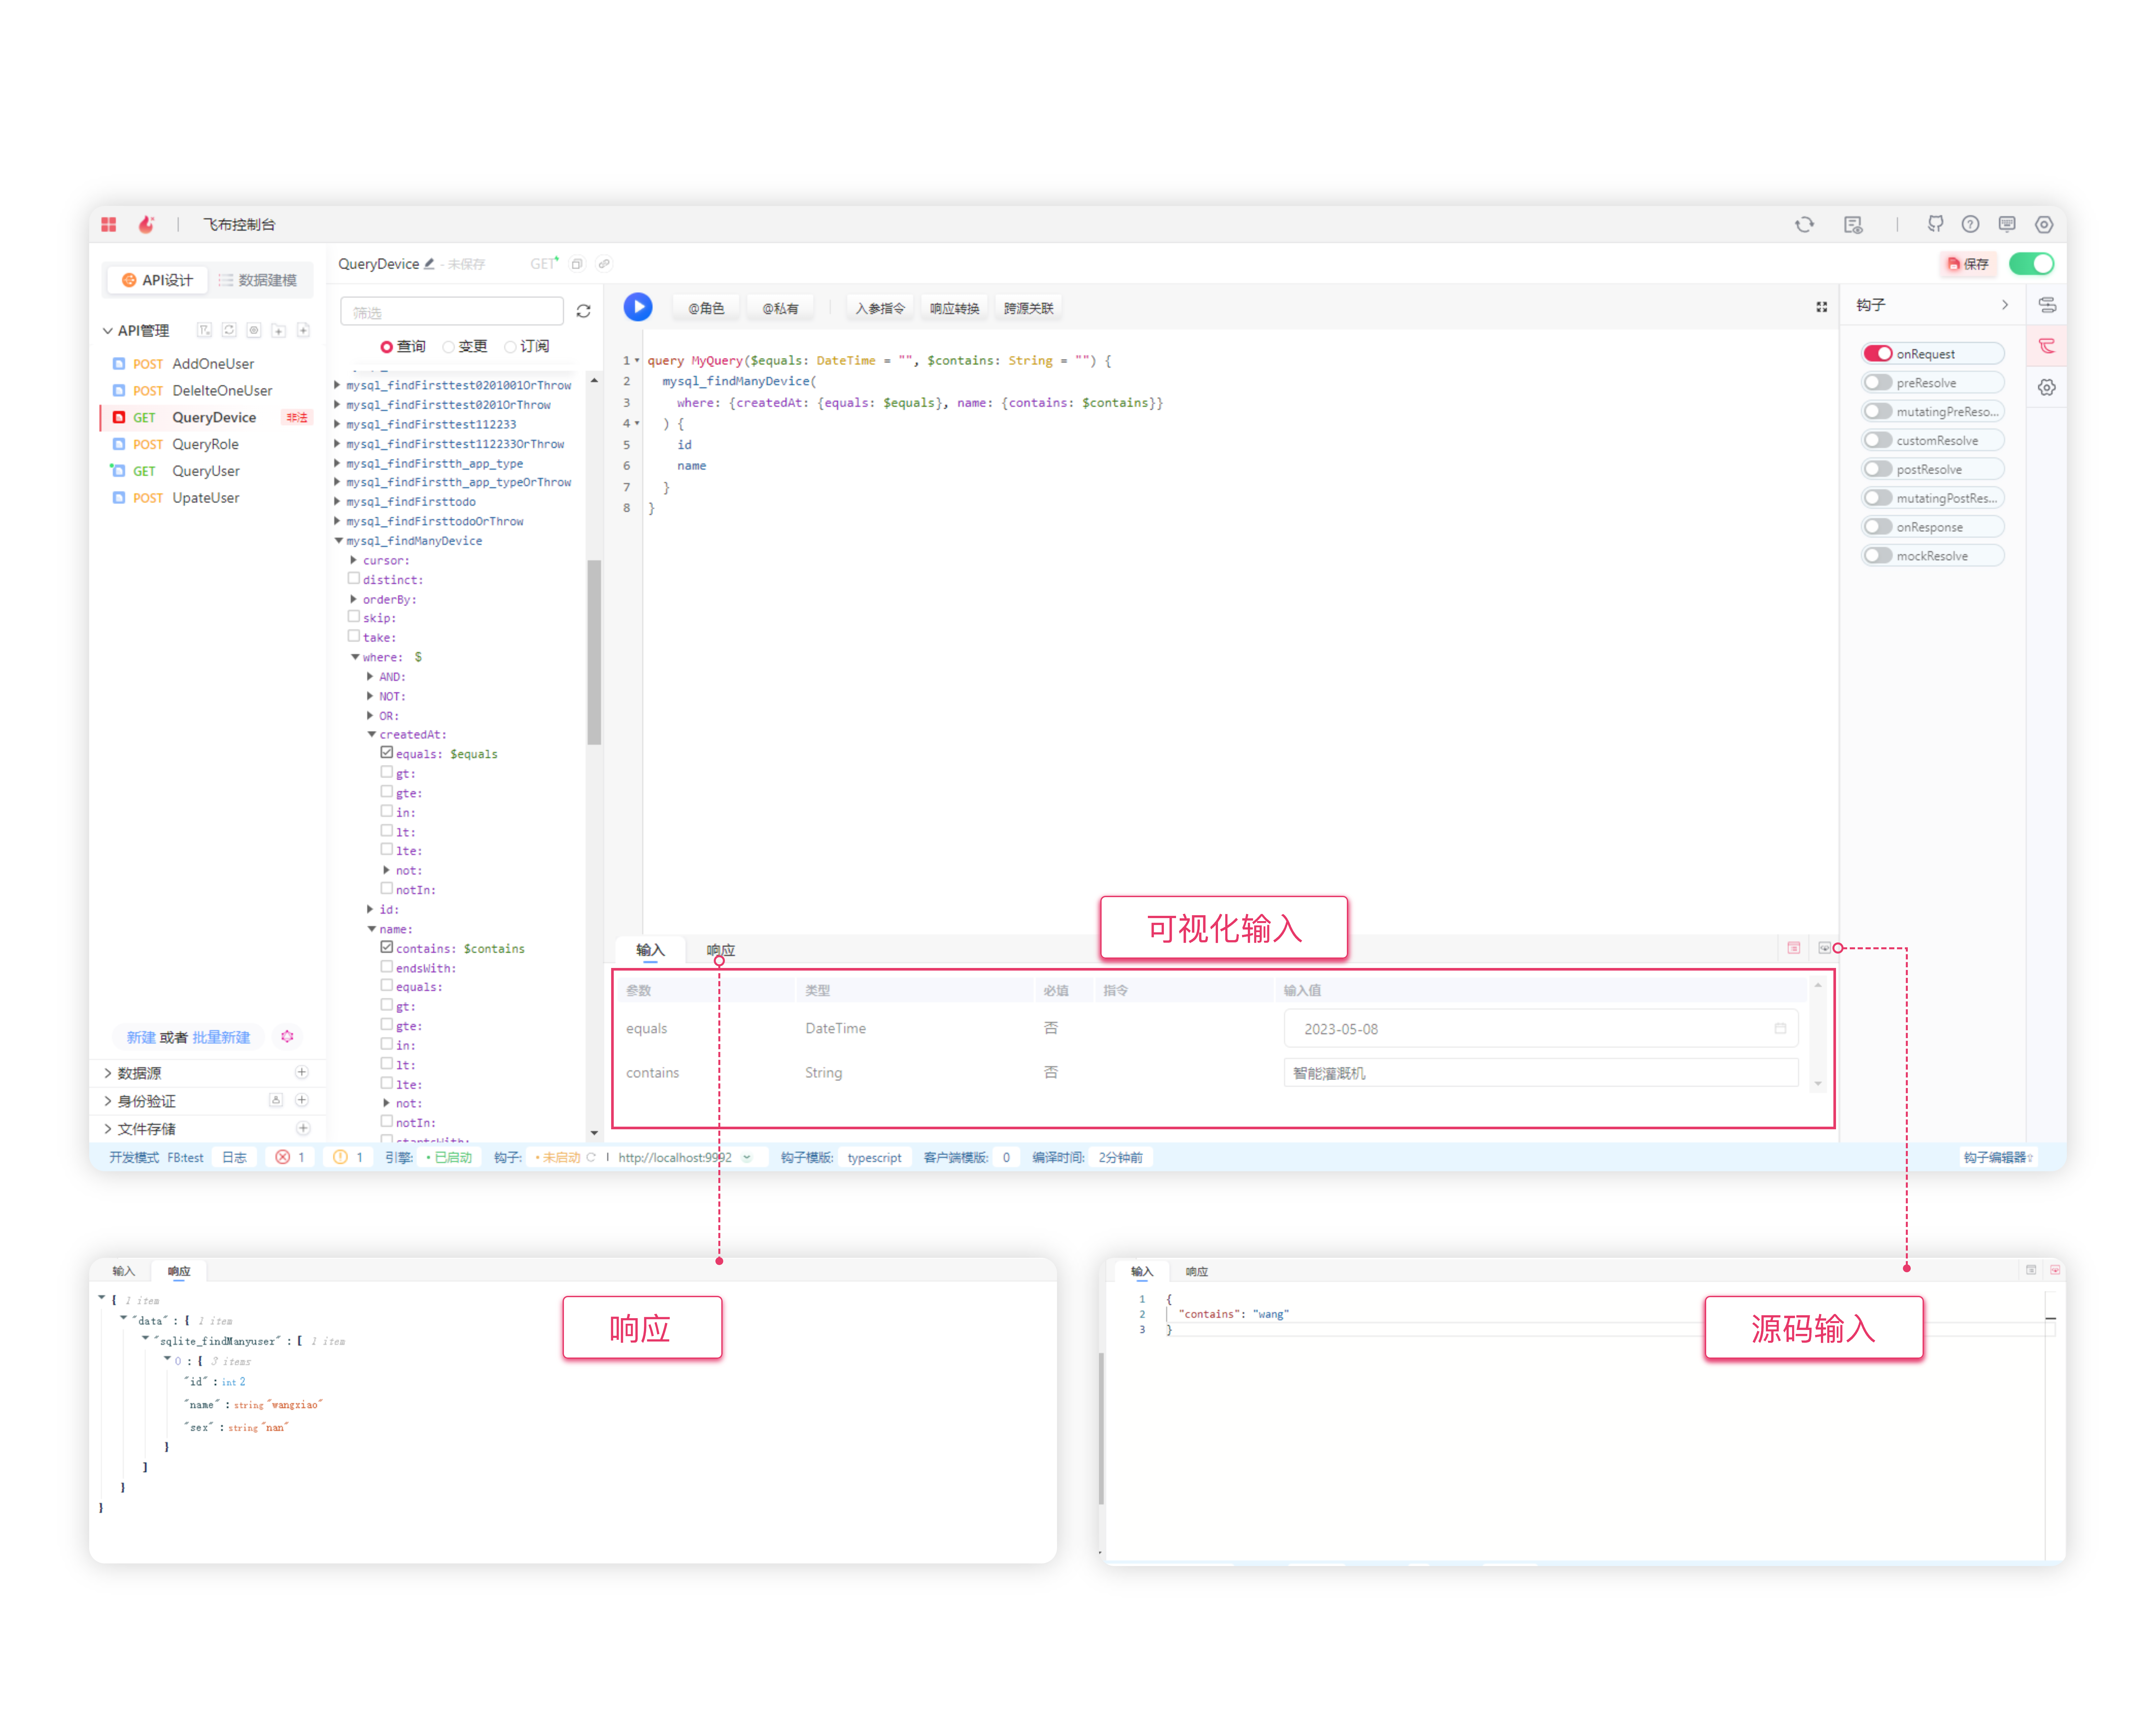Open the settings gear in the top right
Screen dimensions: 2156x1730
[x=2044, y=224]
